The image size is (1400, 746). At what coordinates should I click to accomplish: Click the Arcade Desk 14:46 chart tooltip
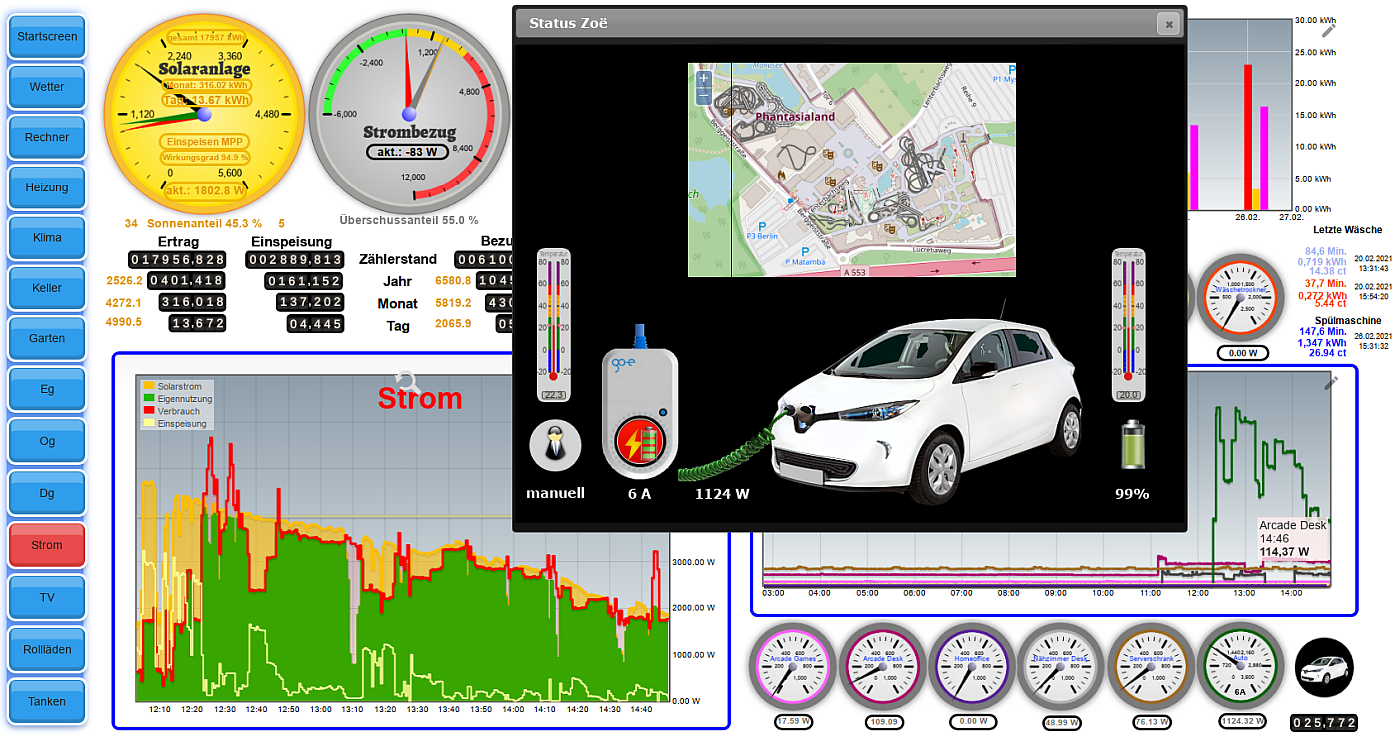1292,538
